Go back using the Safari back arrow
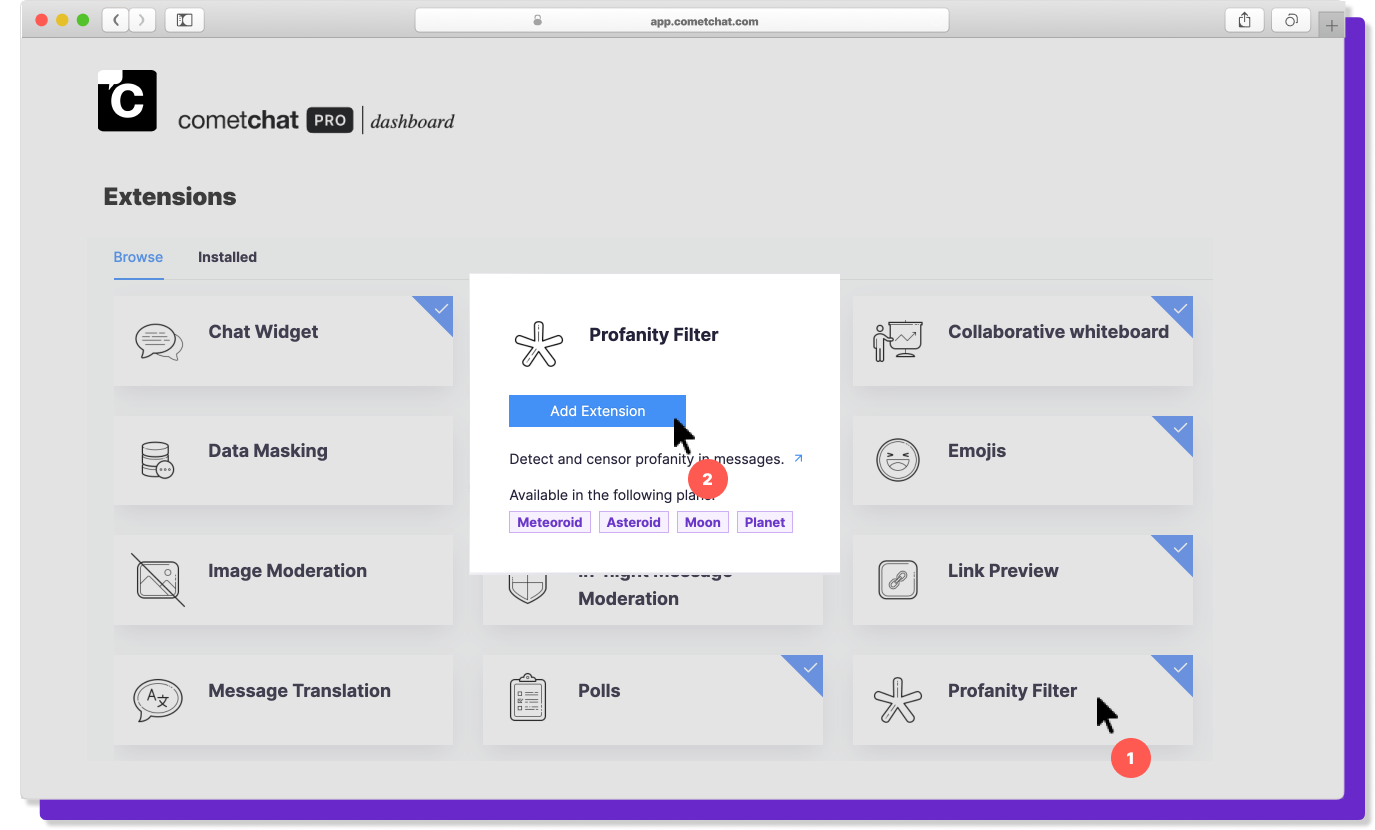This screenshot has width=1375, height=830. tap(116, 20)
